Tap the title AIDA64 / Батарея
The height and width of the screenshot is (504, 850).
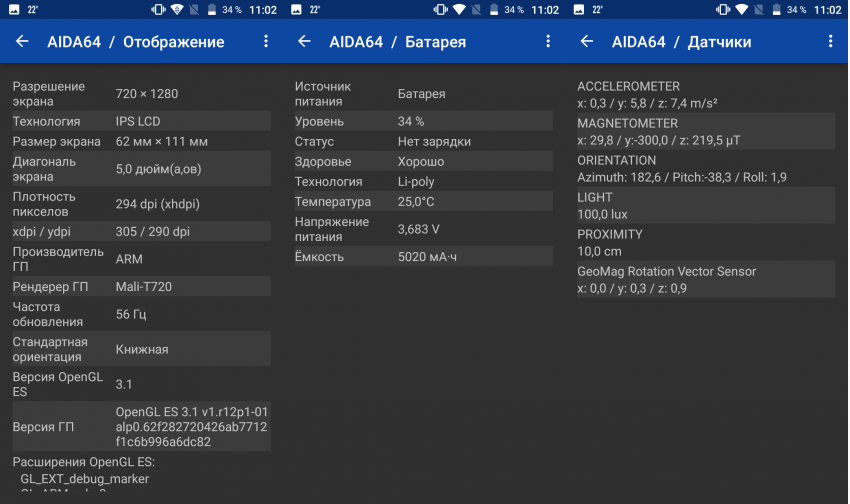click(397, 42)
